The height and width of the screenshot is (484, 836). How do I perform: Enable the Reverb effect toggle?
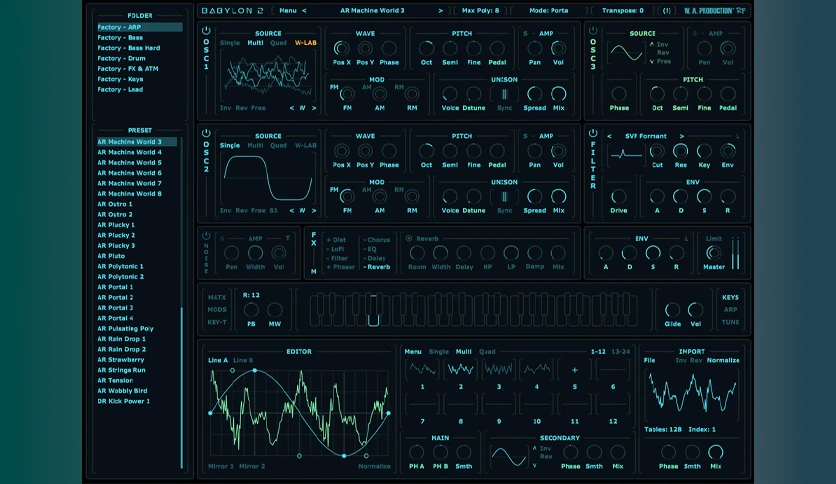coord(409,239)
